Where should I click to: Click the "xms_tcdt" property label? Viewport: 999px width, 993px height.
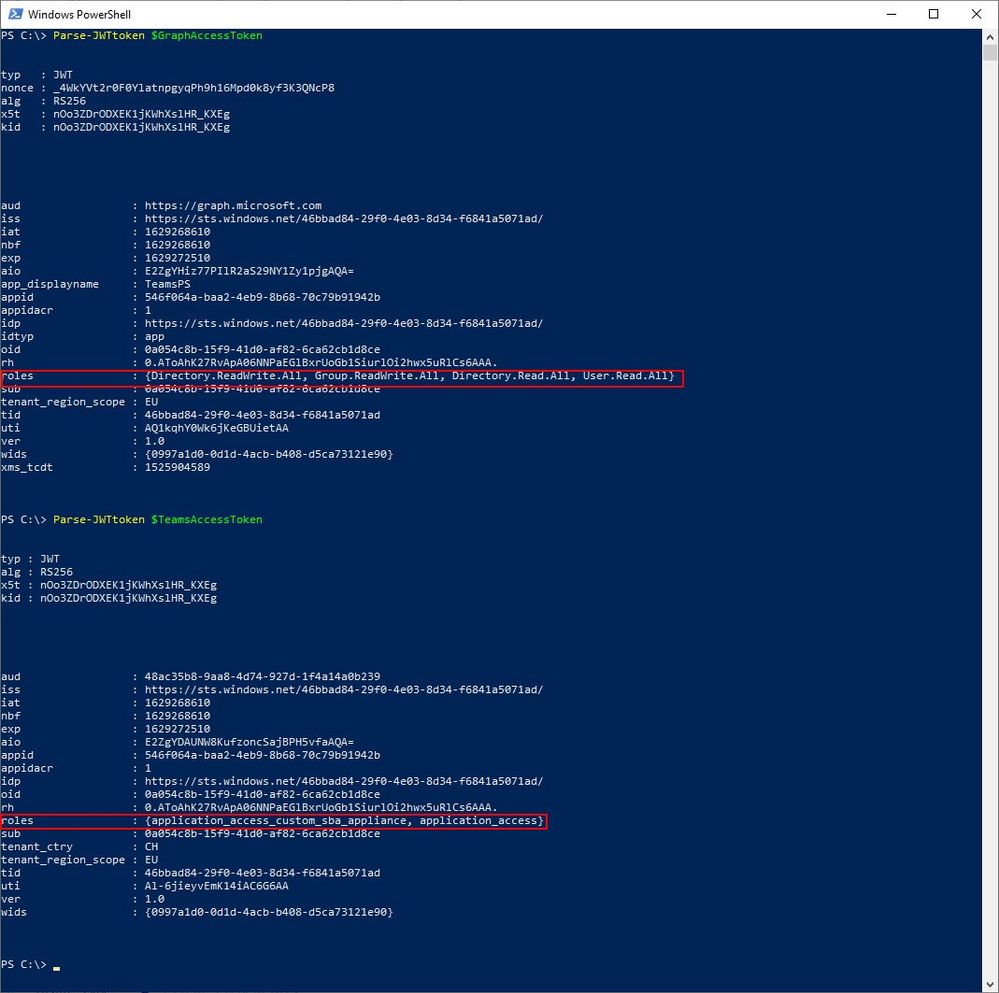[27, 468]
